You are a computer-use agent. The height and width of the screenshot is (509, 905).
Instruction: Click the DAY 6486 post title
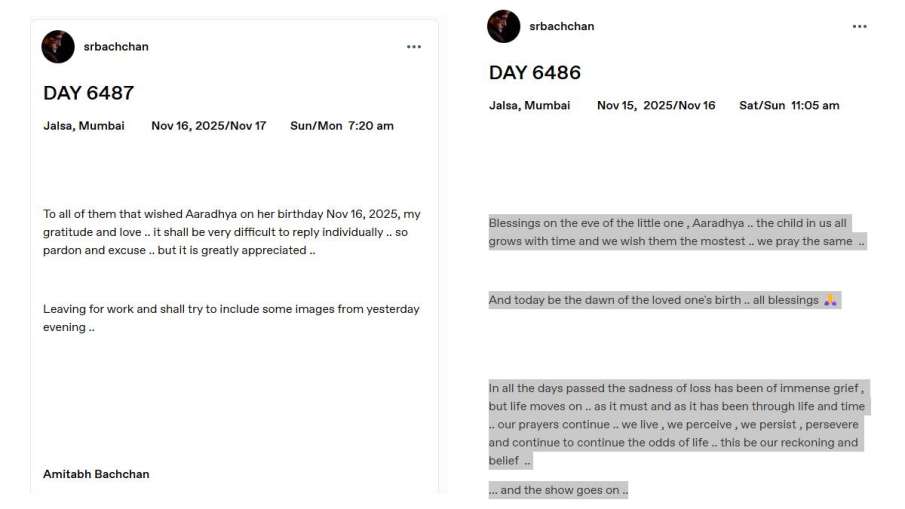(534, 73)
